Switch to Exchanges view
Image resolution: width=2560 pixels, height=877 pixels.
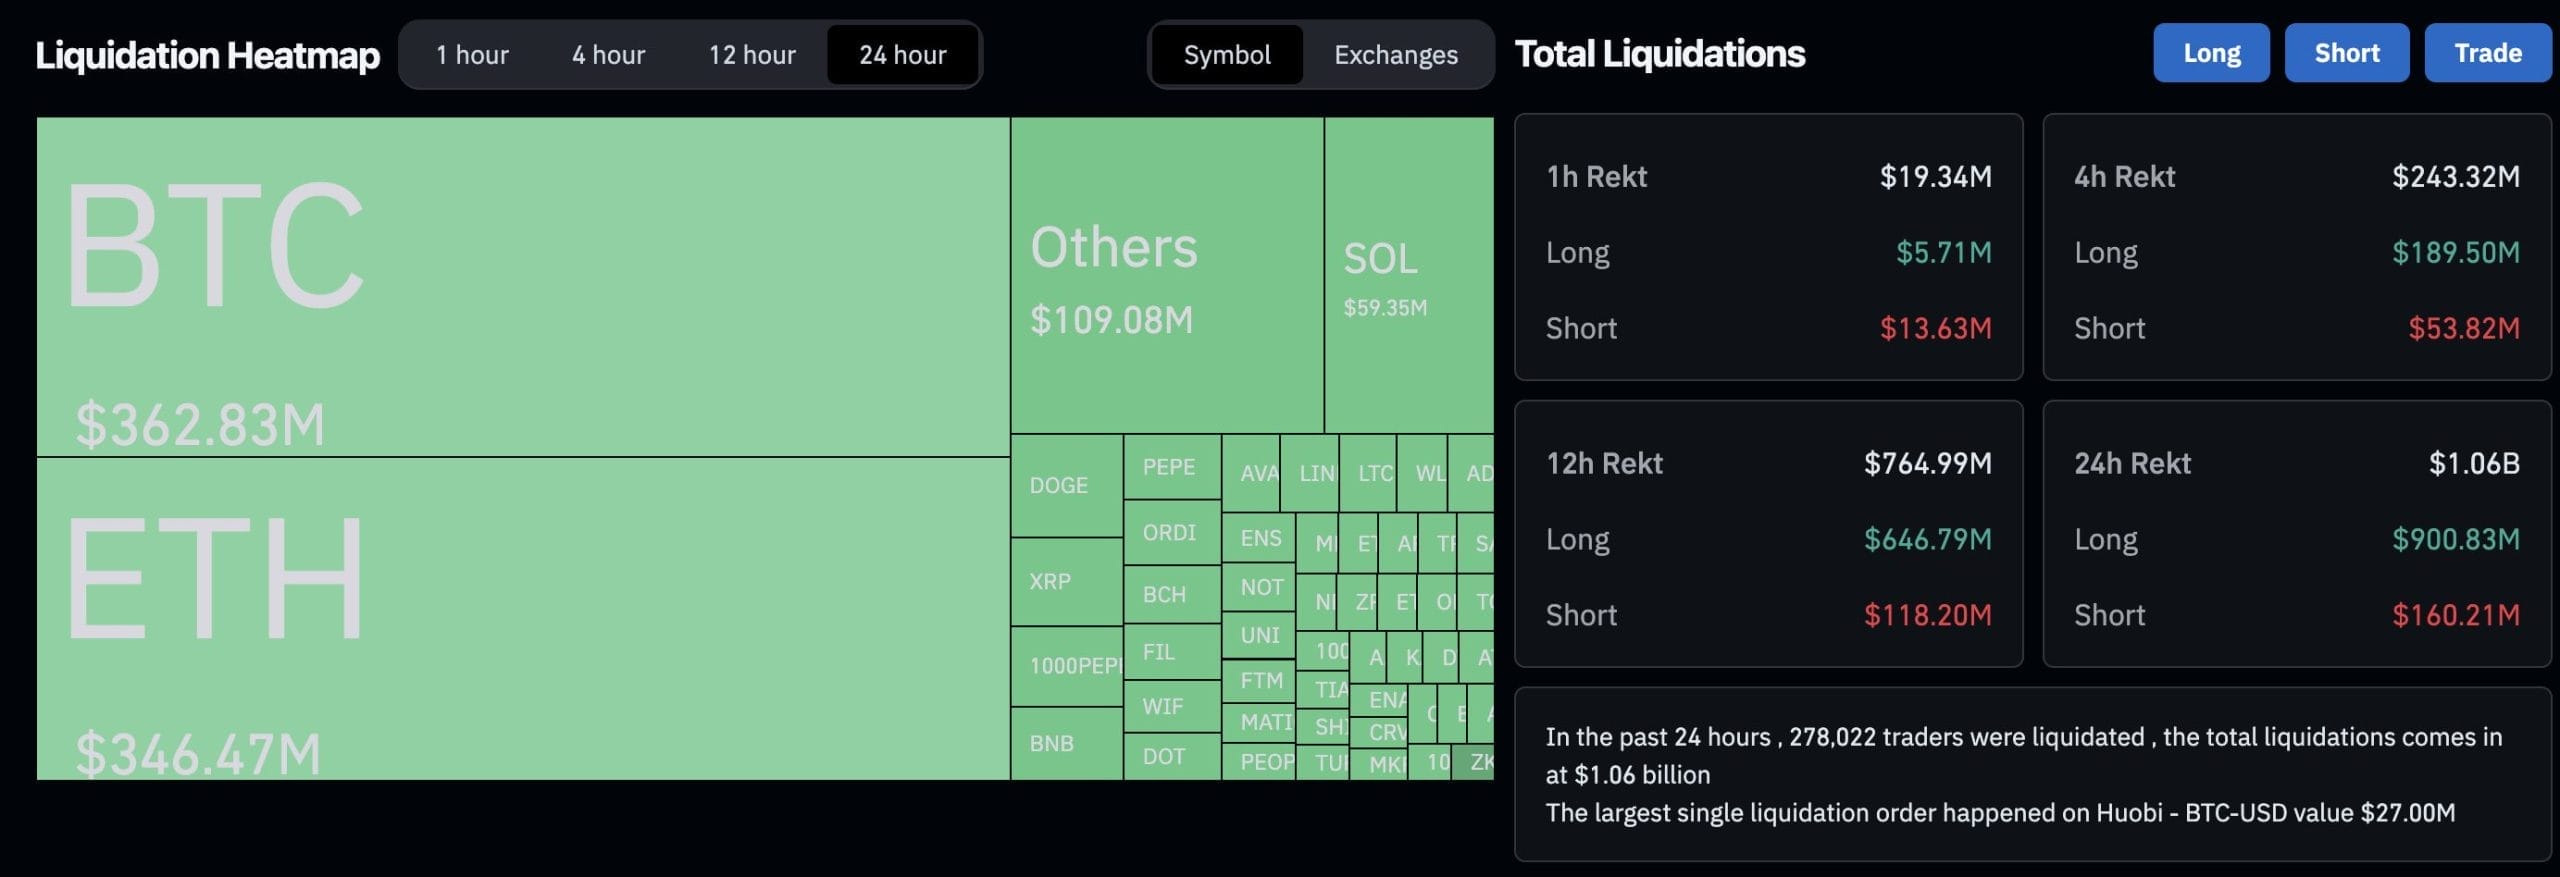(x=1396, y=55)
